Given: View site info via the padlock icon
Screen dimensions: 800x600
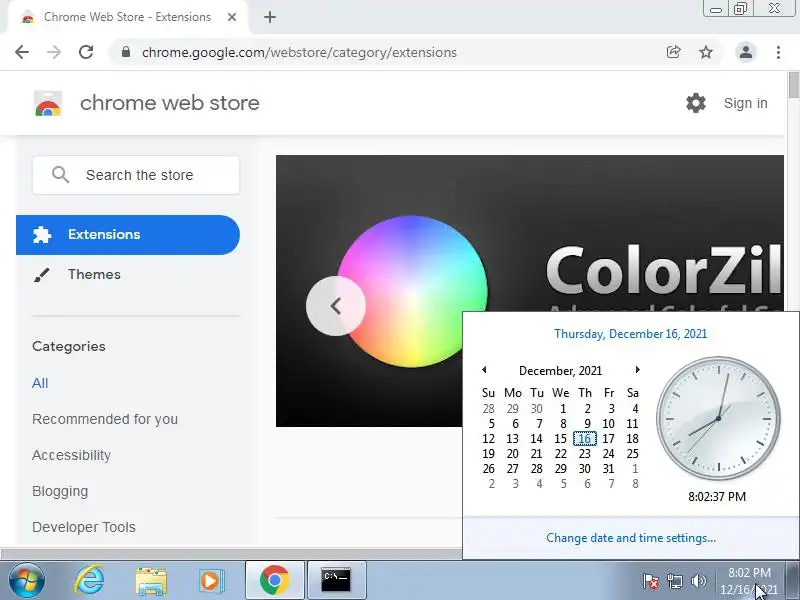Looking at the screenshot, I should [126, 52].
